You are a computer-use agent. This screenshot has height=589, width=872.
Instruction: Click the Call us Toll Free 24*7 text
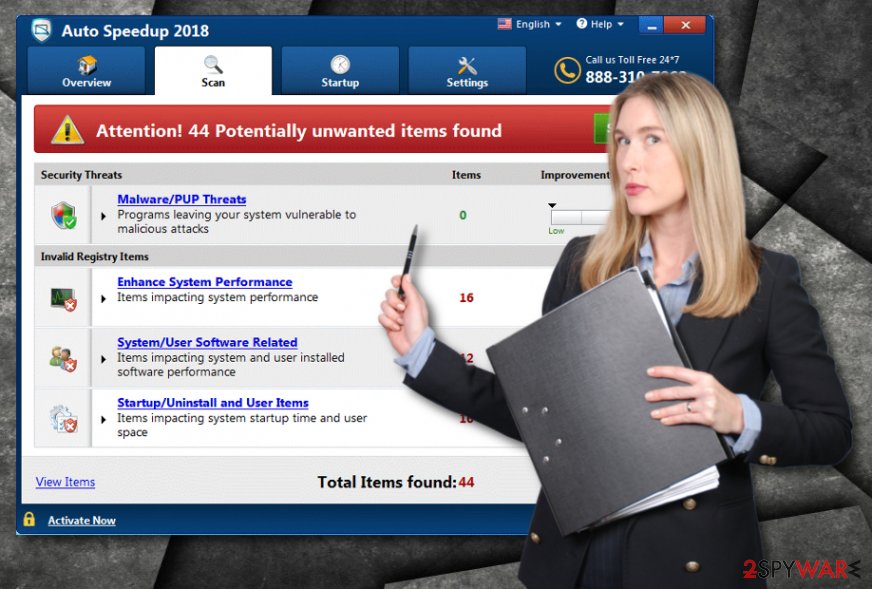point(632,60)
